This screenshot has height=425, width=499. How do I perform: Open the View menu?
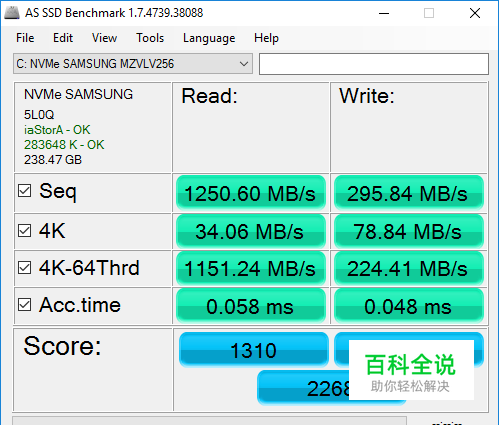[104, 38]
